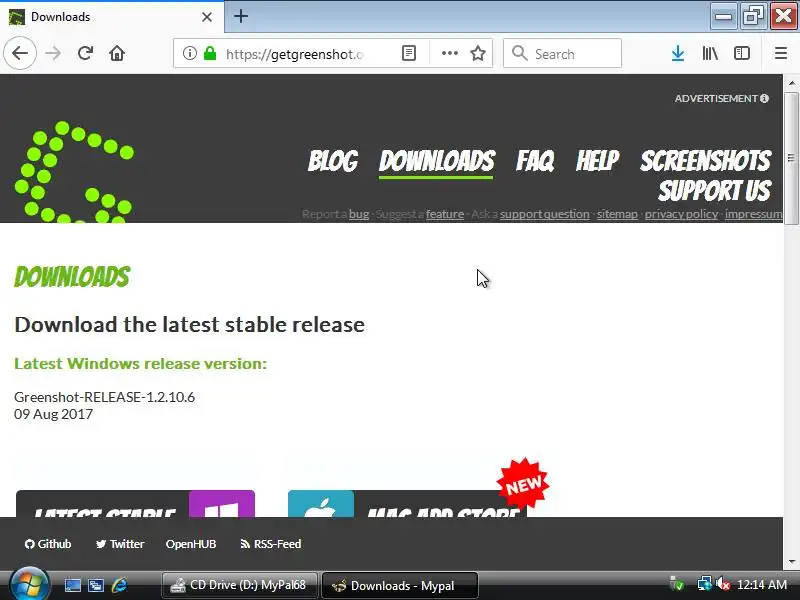Click the scrollbar up arrow
800x600 pixels.
(791, 82)
